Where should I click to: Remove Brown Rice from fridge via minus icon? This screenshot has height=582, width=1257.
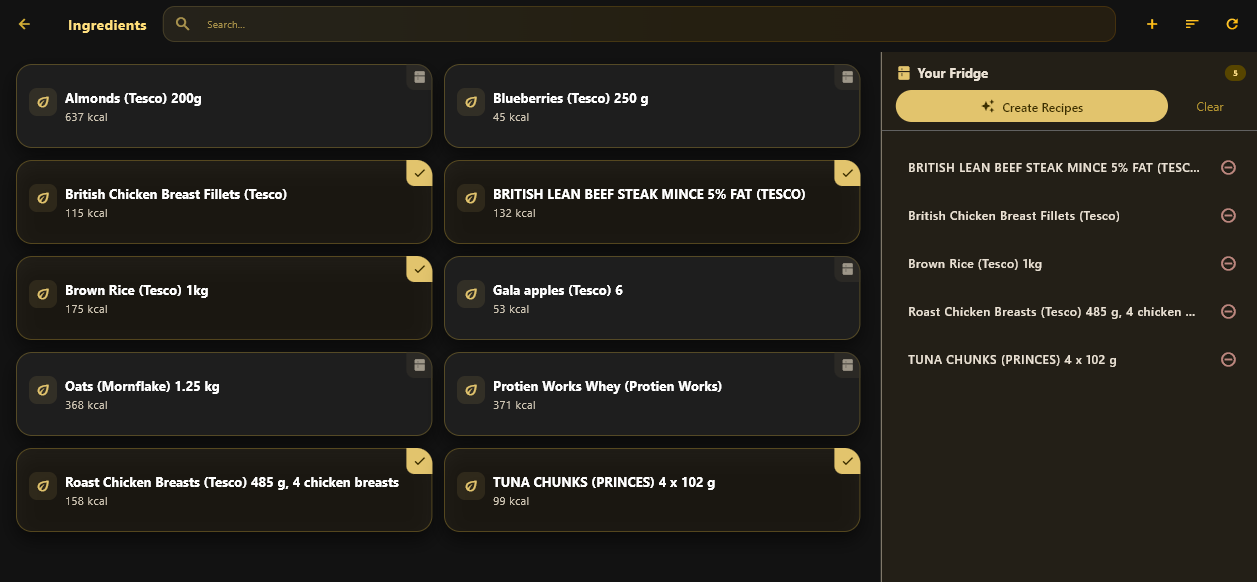1228,263
